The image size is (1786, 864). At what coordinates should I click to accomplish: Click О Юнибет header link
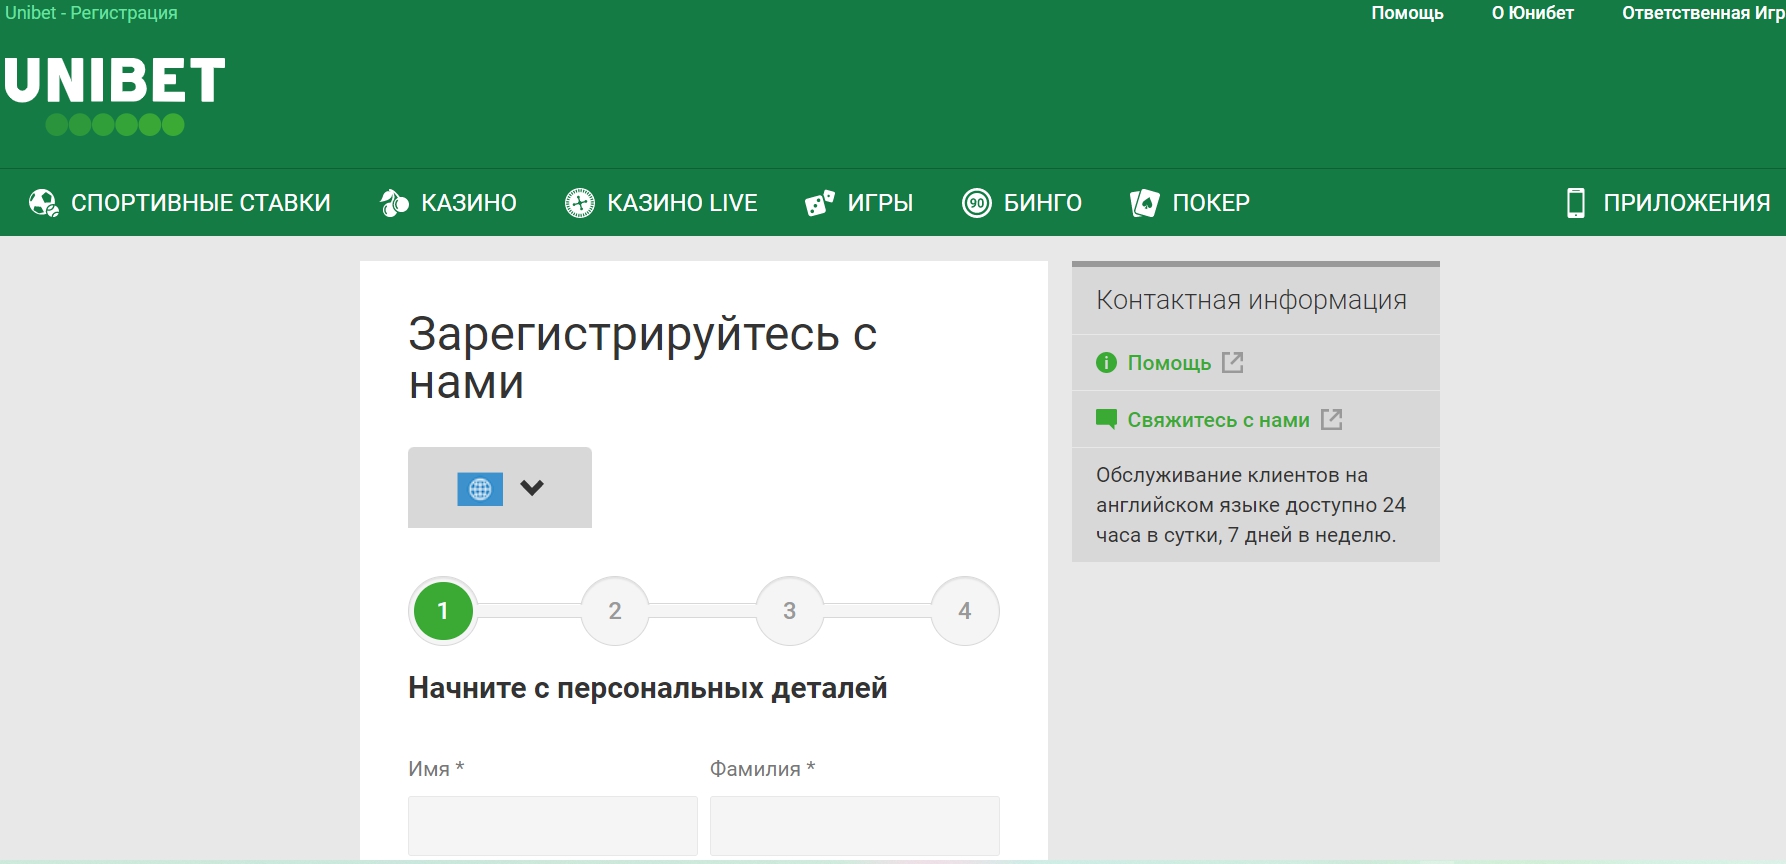[1532, 13]
